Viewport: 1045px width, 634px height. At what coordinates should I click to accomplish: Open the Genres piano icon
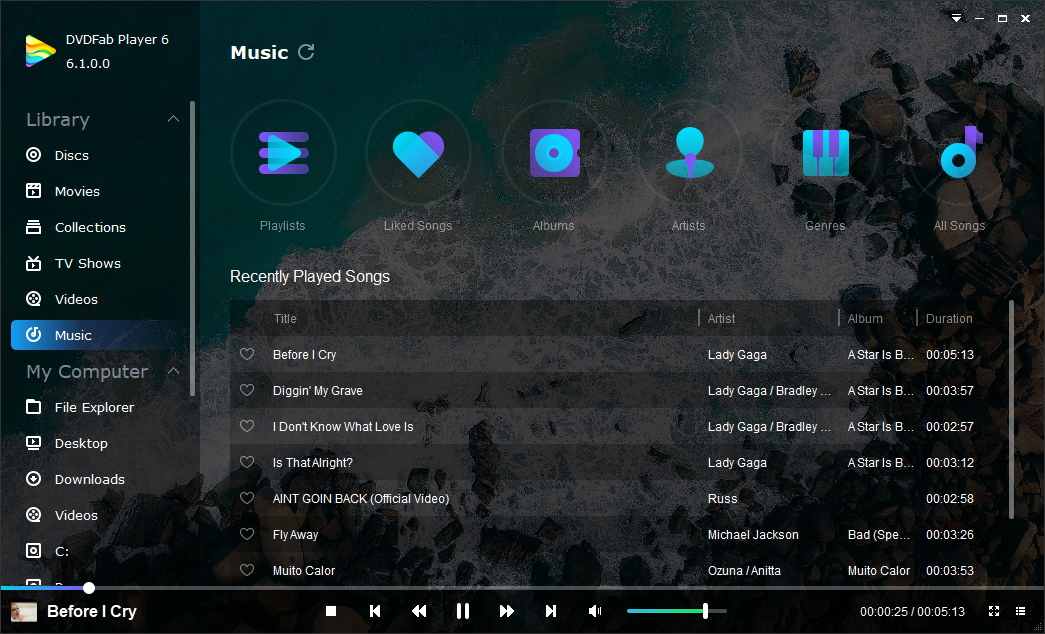click(825, 153)
